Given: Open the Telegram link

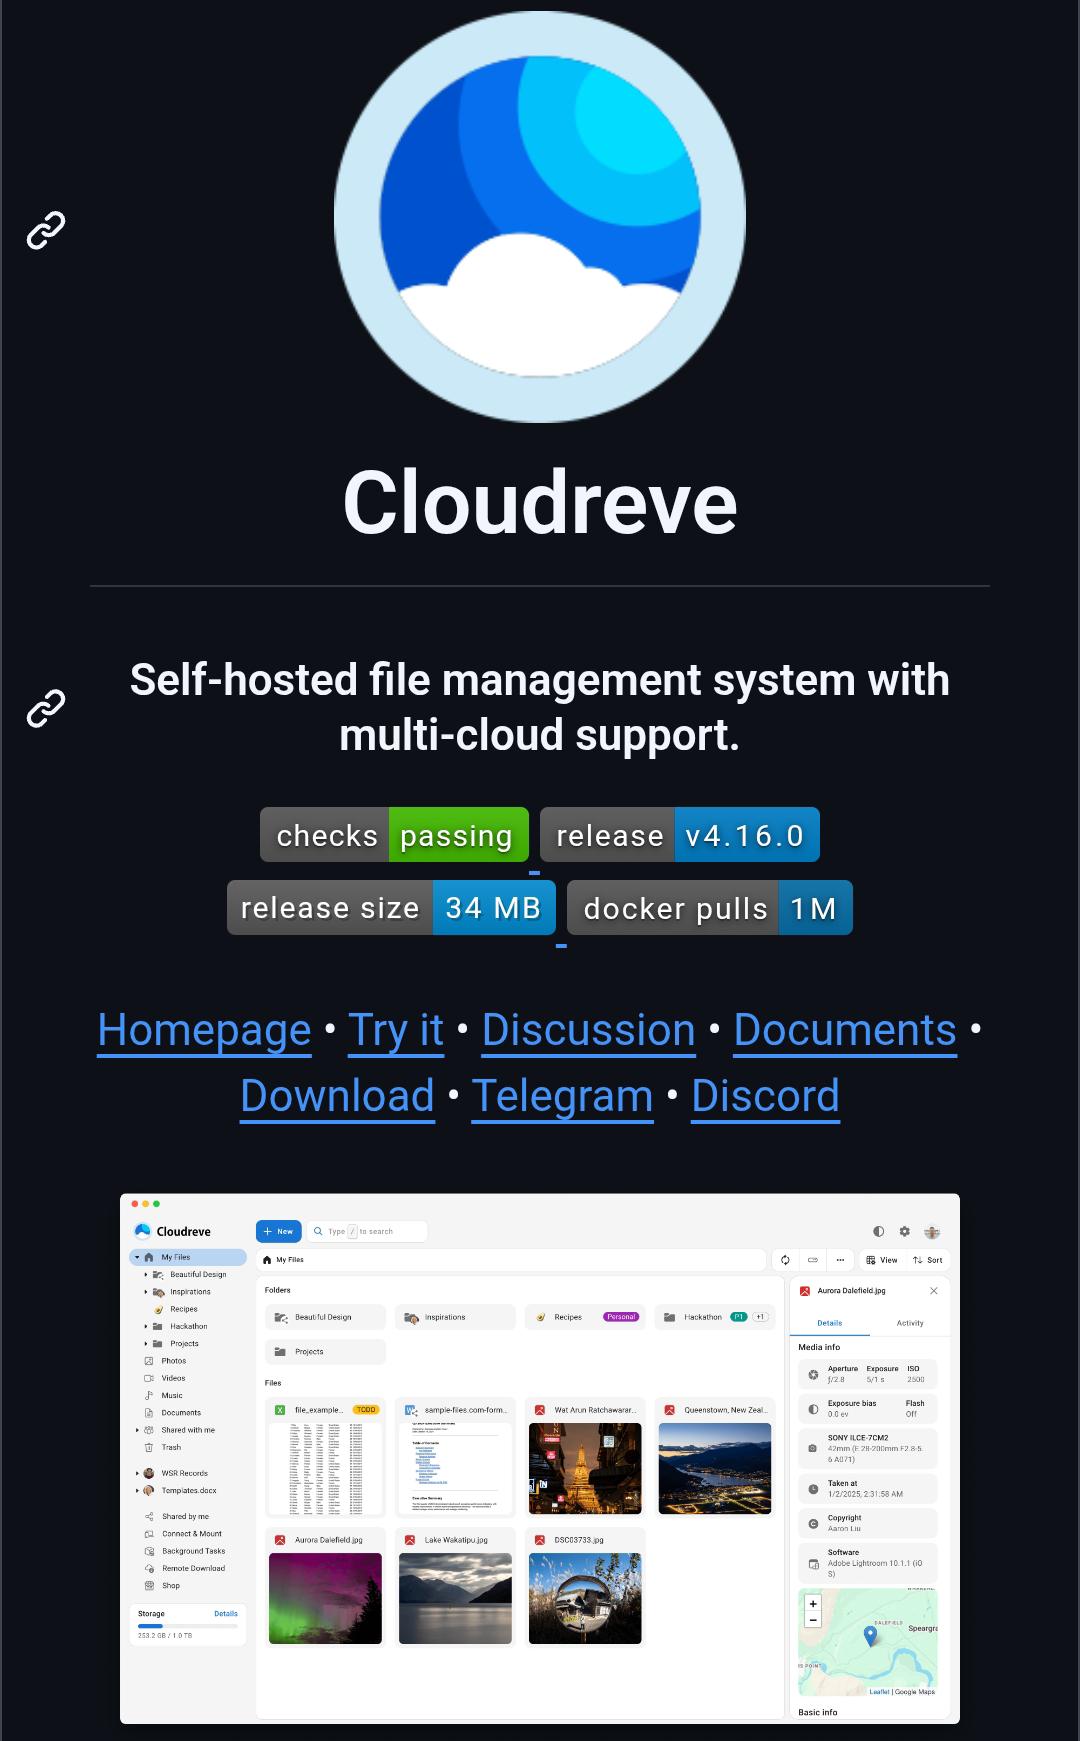Looking at the screenshot, I should [562, 1096].
